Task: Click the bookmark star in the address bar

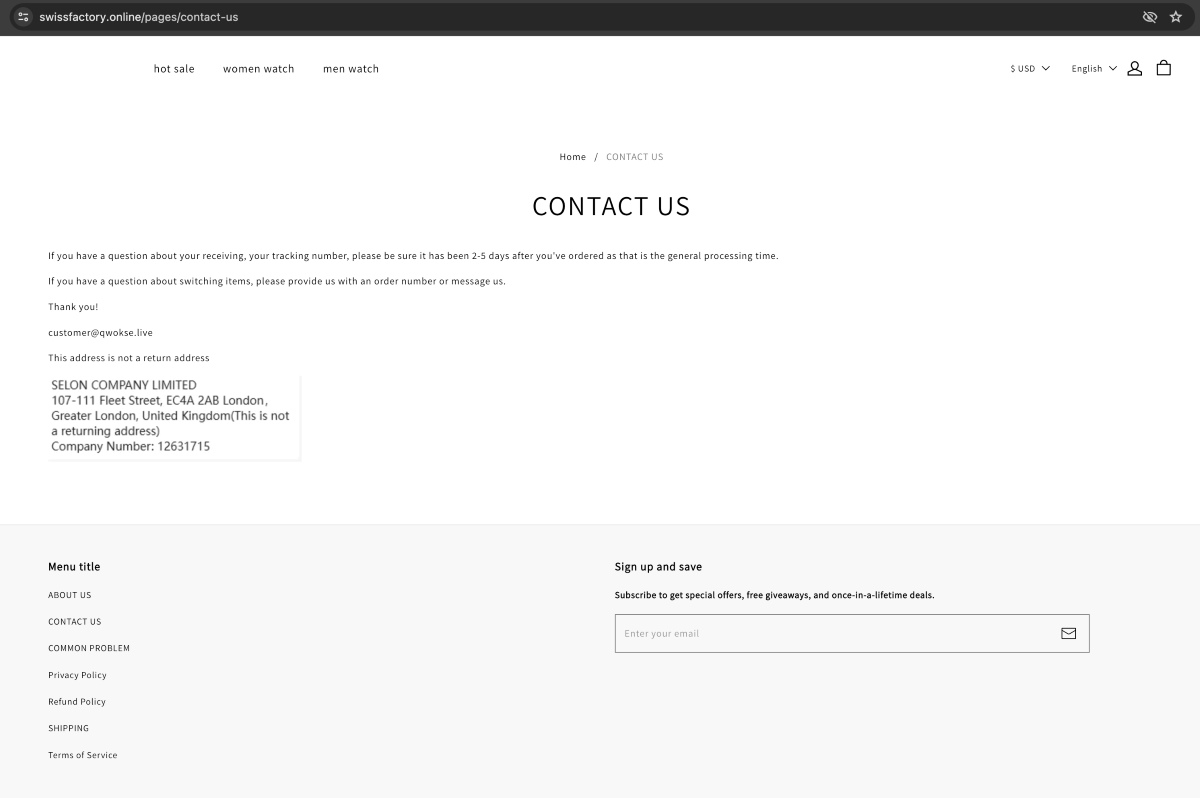Action: 1176,16
